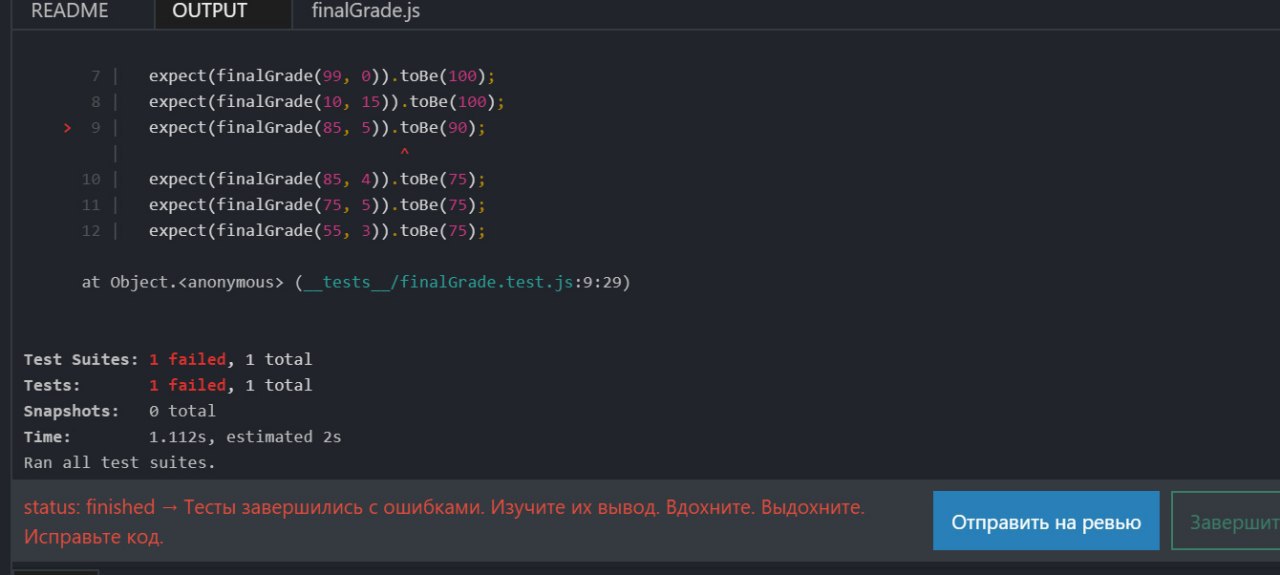Click line number 12 in the gutter

[x=91, y=231]
